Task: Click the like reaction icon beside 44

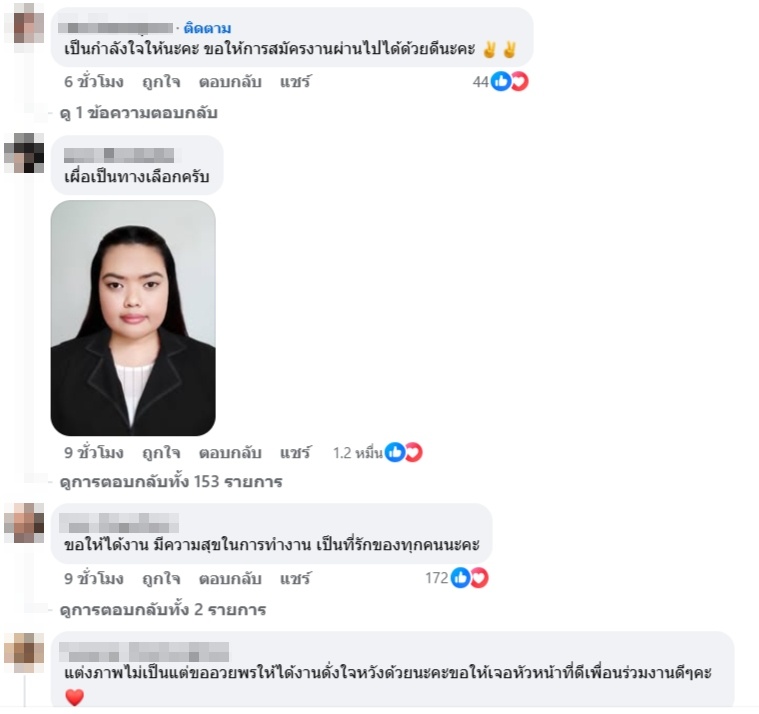Action: [x=501, y=81]
